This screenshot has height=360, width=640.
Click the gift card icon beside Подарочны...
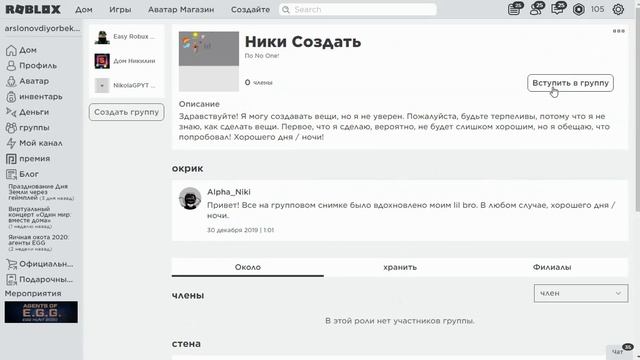11,280
